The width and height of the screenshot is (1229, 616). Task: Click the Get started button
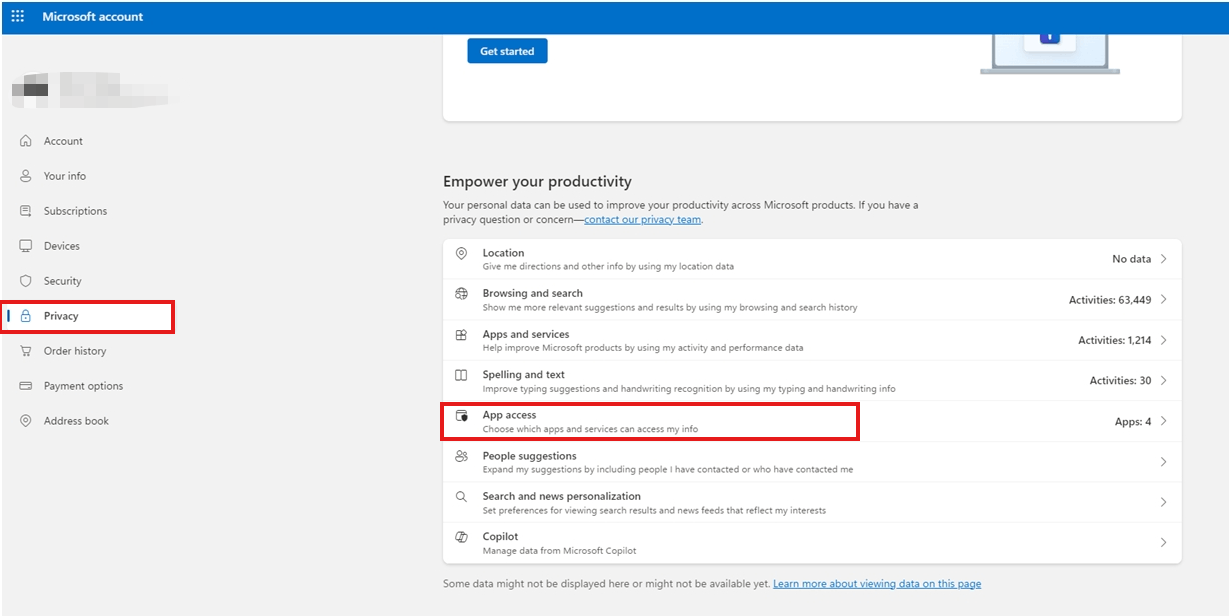(x=507, y=51)
